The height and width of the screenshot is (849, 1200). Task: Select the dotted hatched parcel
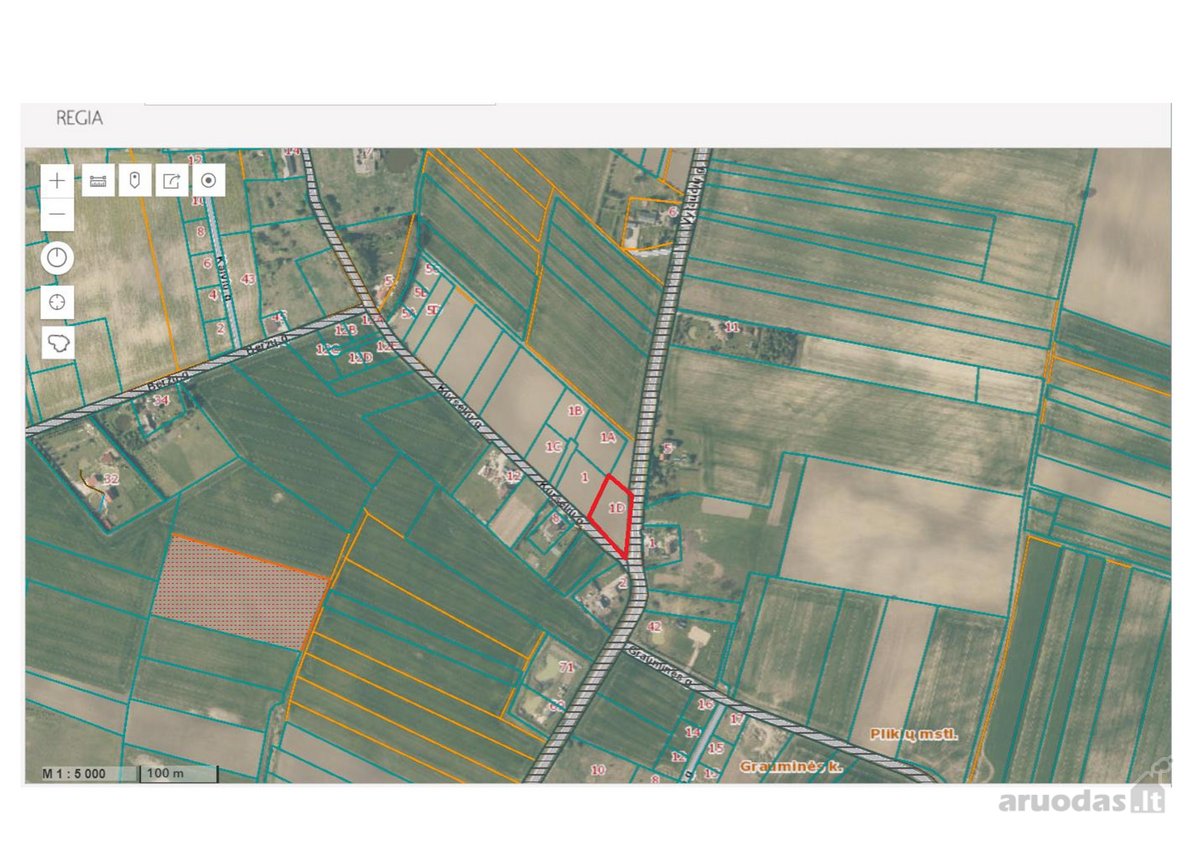(x=240, y=592)
